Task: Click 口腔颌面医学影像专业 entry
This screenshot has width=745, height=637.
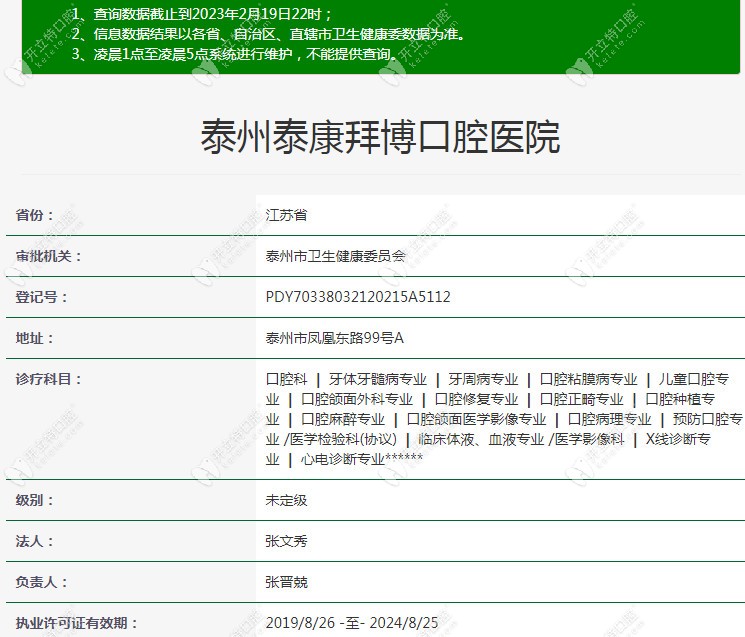Action: pyautogui.click(x=476, y=419)
